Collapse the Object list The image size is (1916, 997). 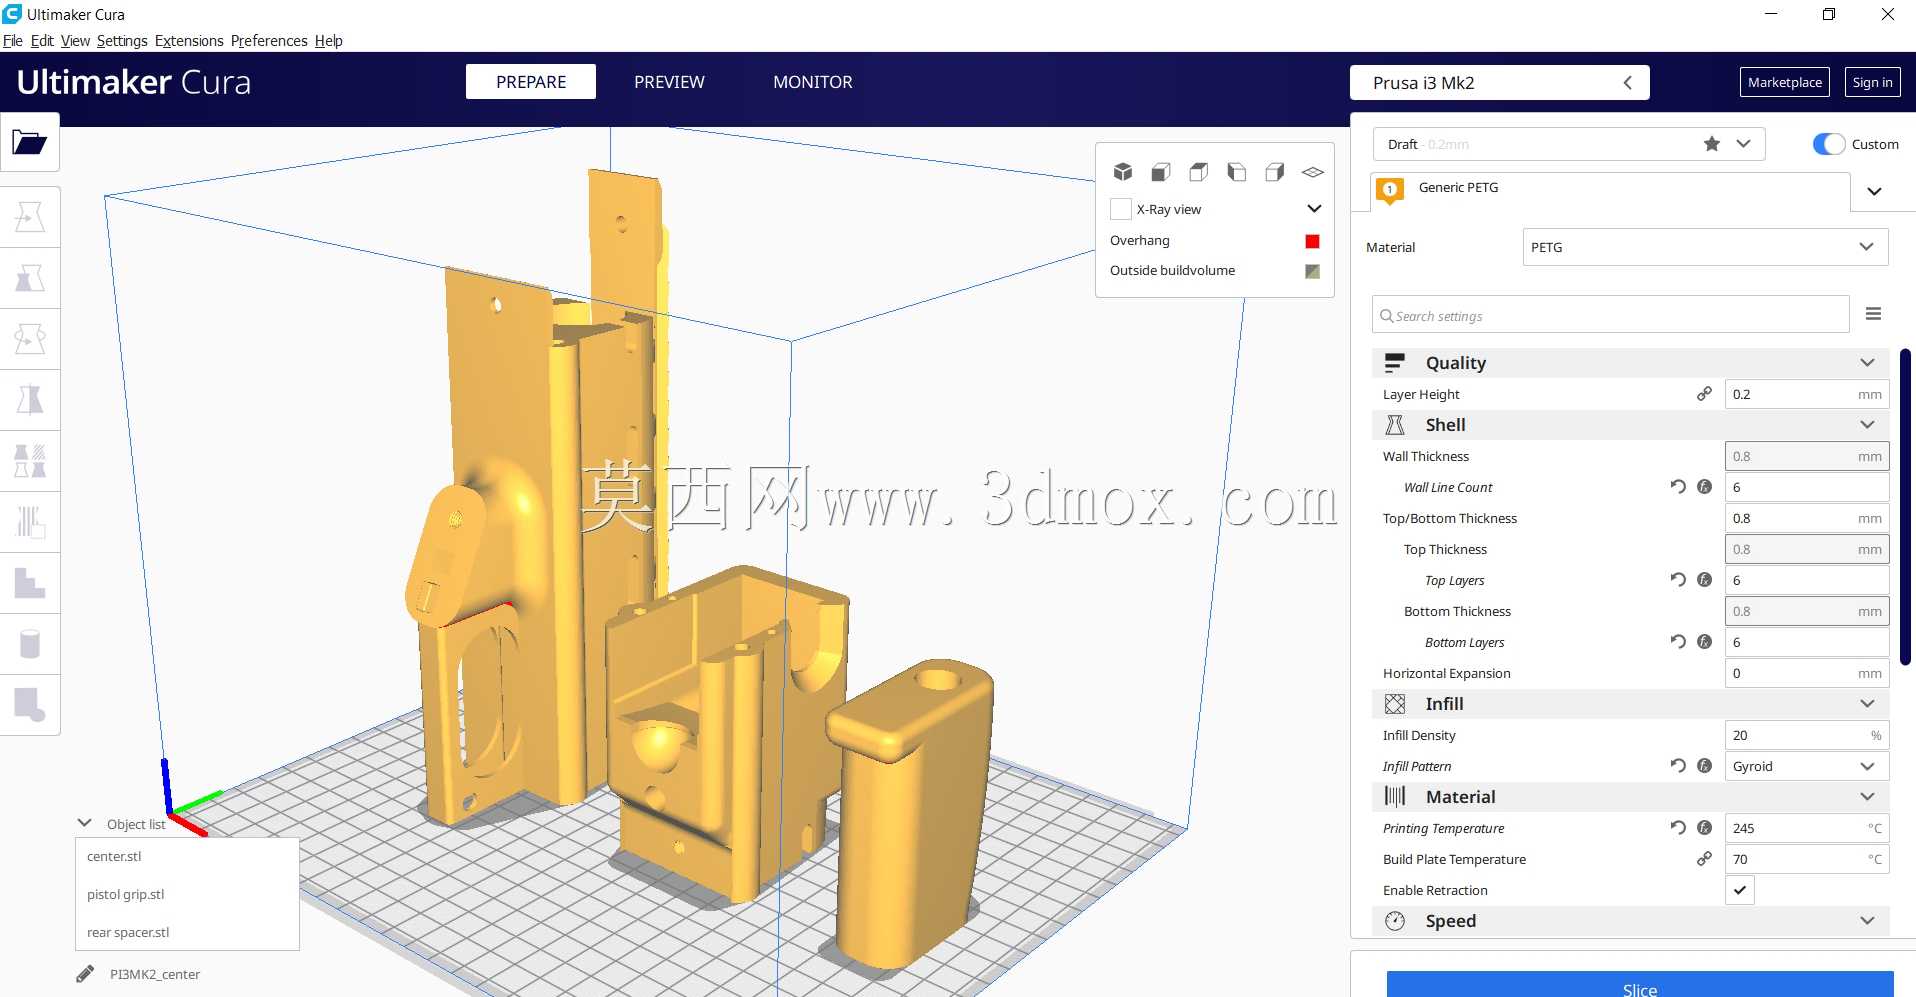tap(84, 823)
